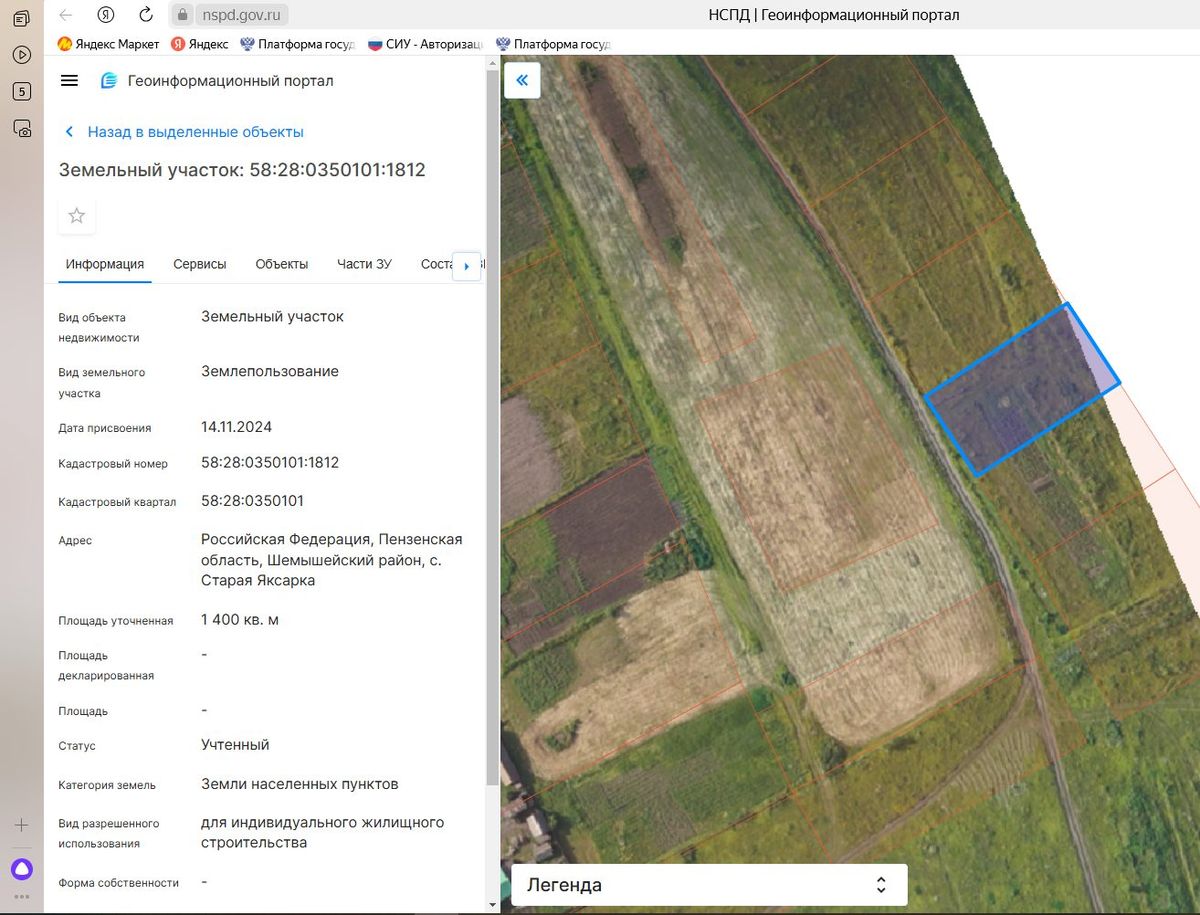Image resolution: width=1200 pixels, height=915 pixels.
Task: Click the back link Назад в выделенные объекты
Action: [184, 132]
